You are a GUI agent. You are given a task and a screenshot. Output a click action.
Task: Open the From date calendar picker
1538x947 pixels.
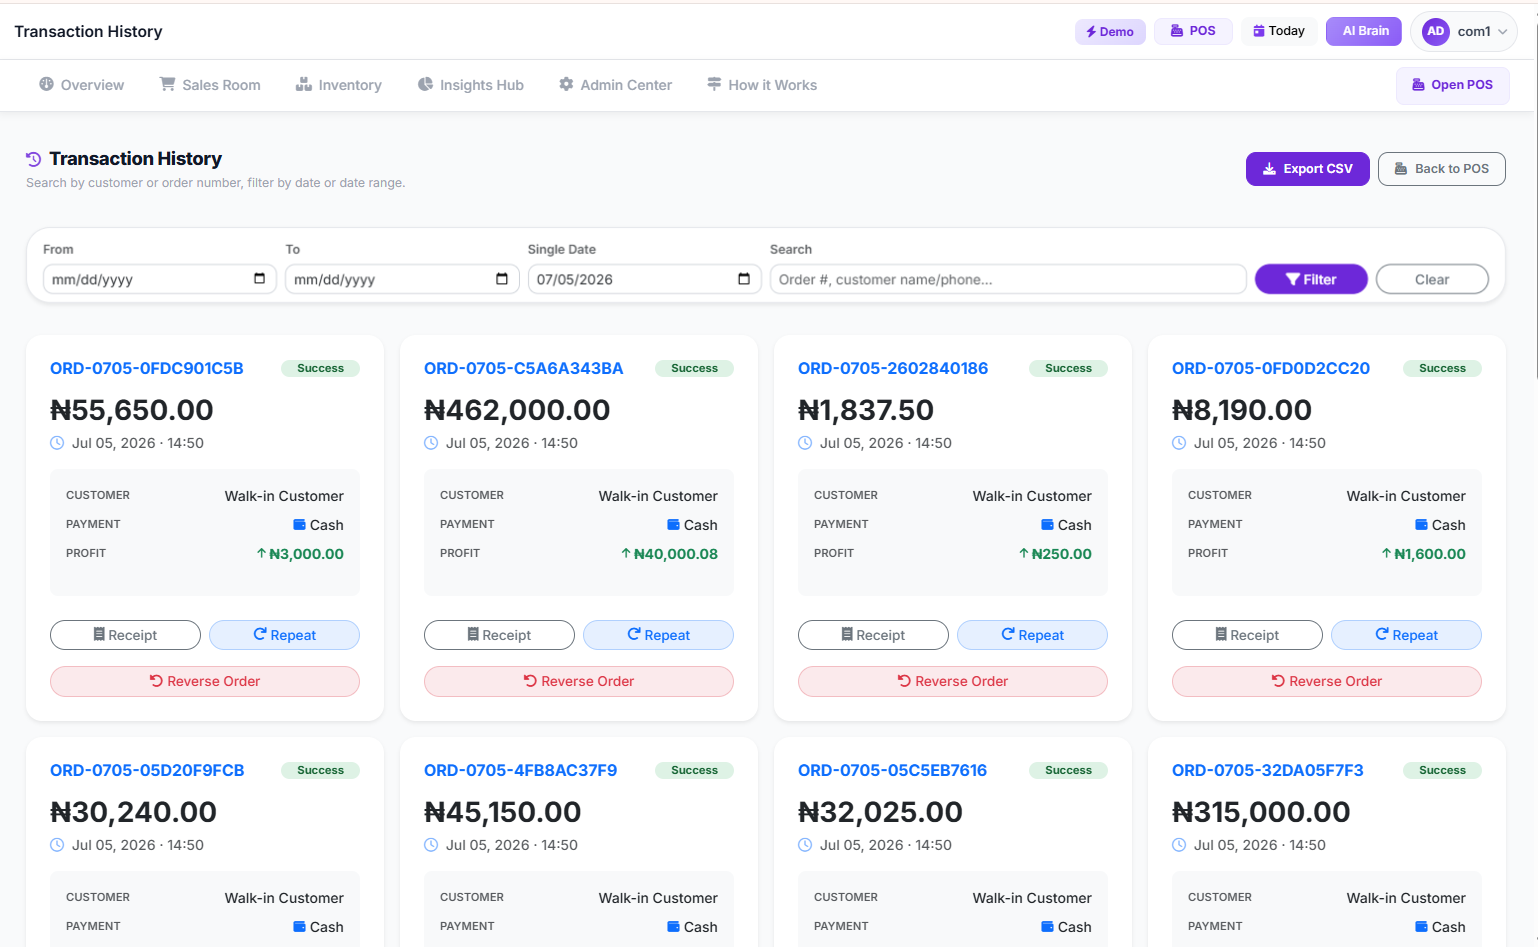[x=259, y=279]
